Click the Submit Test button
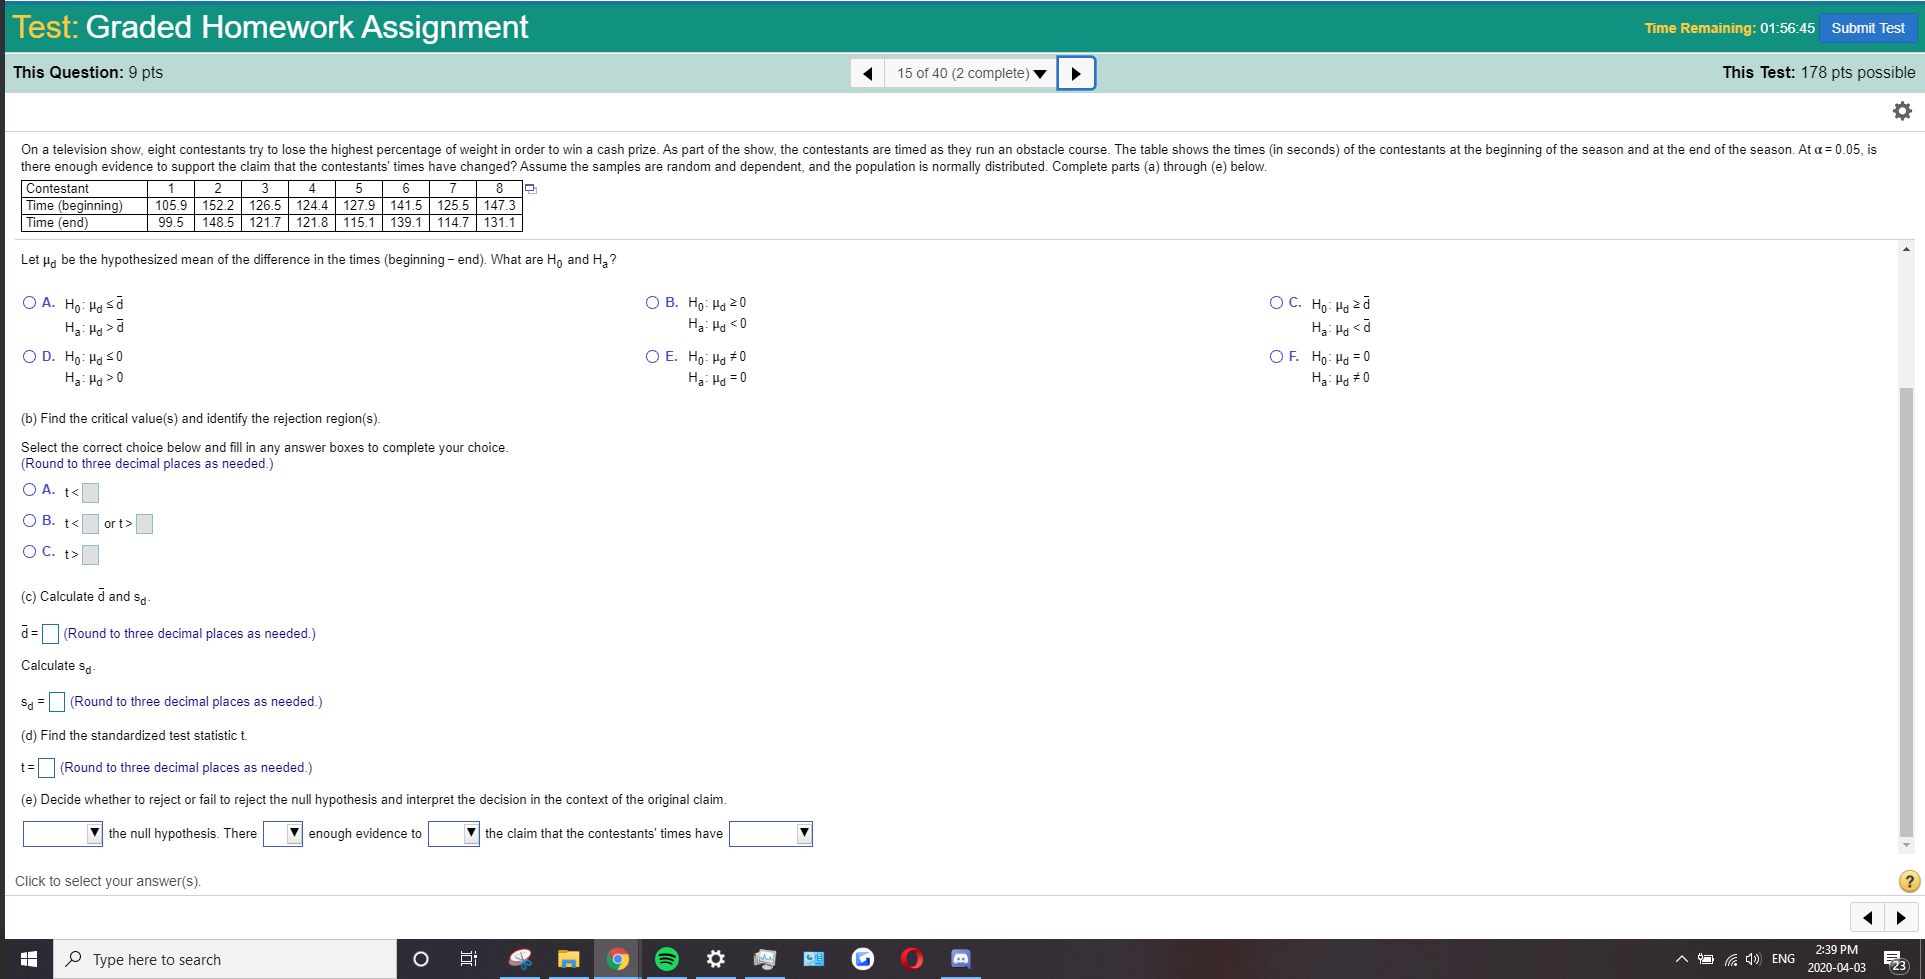 pyautogui.click(x=1868, y=27)
